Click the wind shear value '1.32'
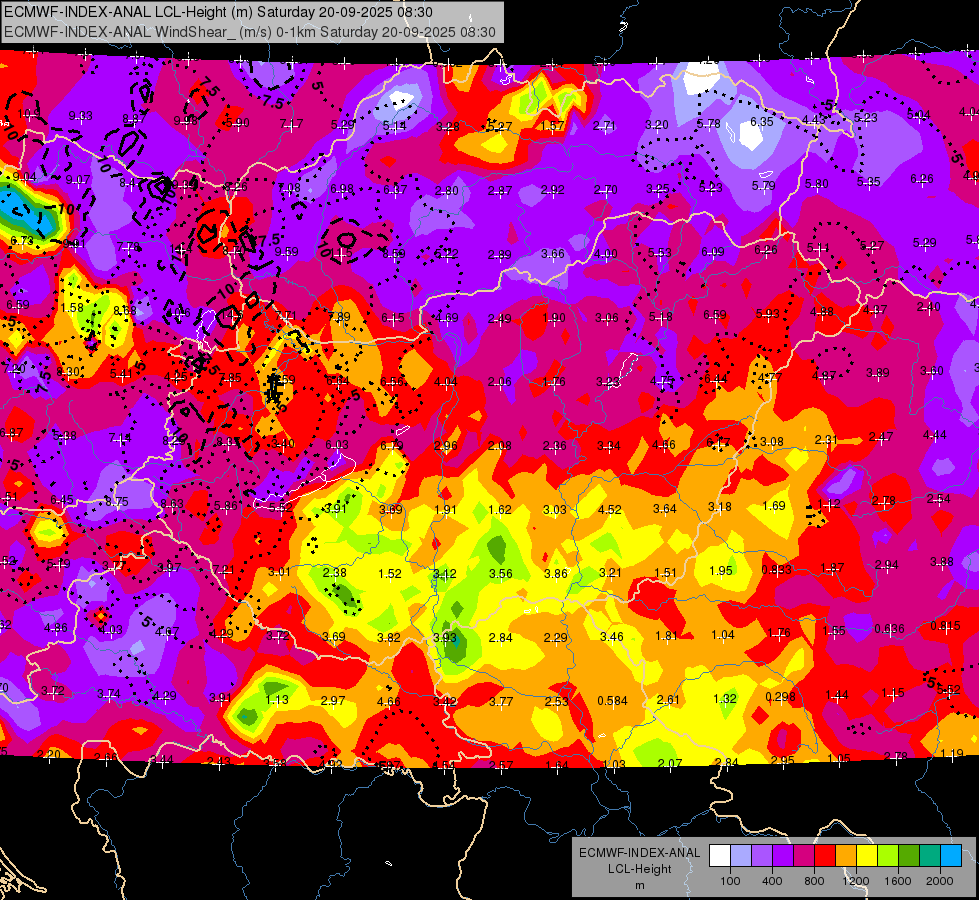This screenshot has width=979, height=900. click(725, 698)
